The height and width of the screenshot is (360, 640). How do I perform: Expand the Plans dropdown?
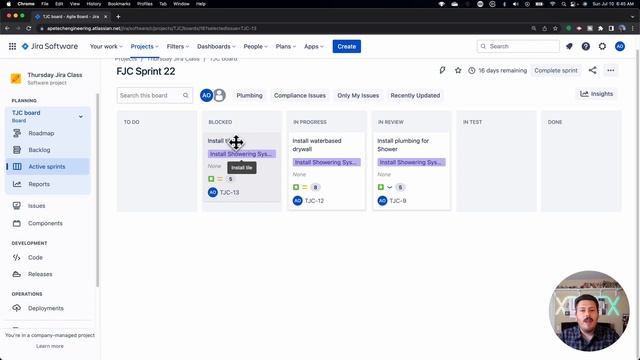pyautogui.click(x=286, y=47)
